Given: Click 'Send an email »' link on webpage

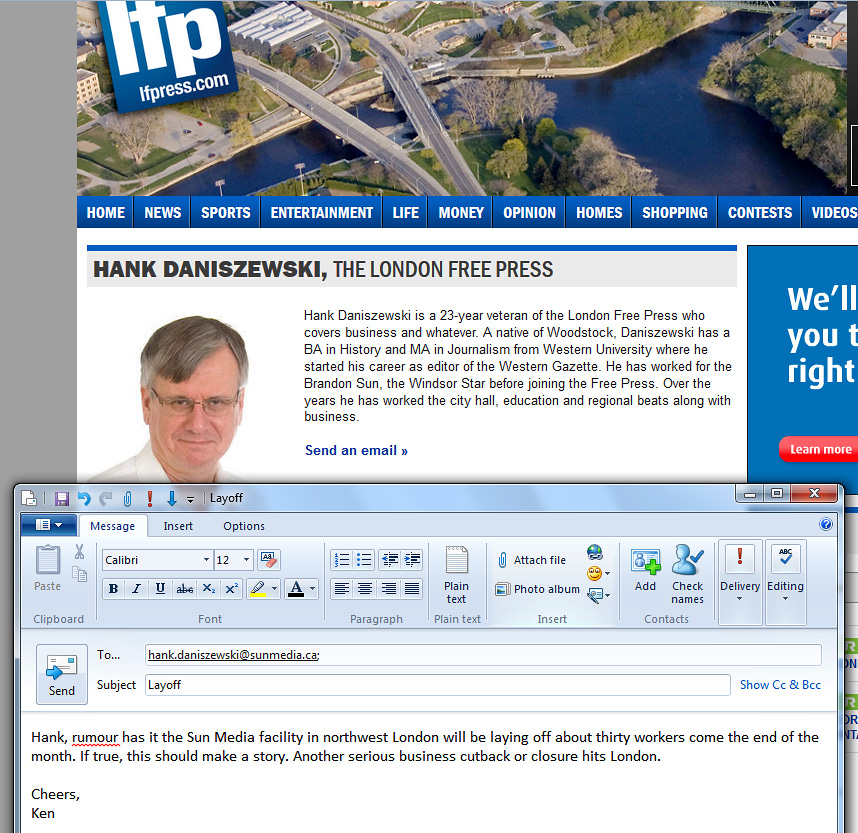Looking at the screenshot, I should point(356,450).
